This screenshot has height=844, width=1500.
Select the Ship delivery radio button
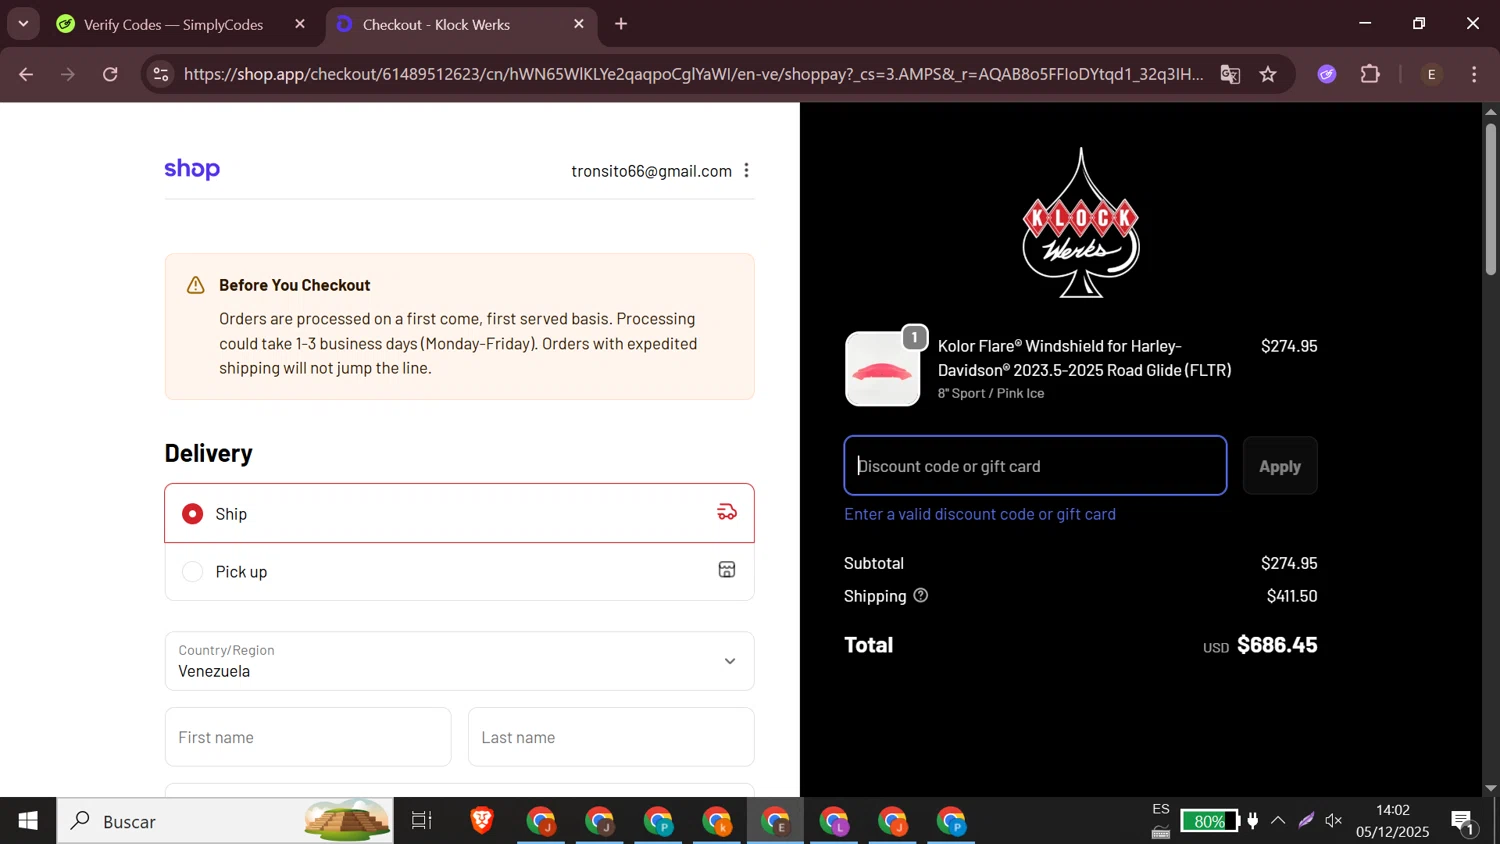[193, 514]
